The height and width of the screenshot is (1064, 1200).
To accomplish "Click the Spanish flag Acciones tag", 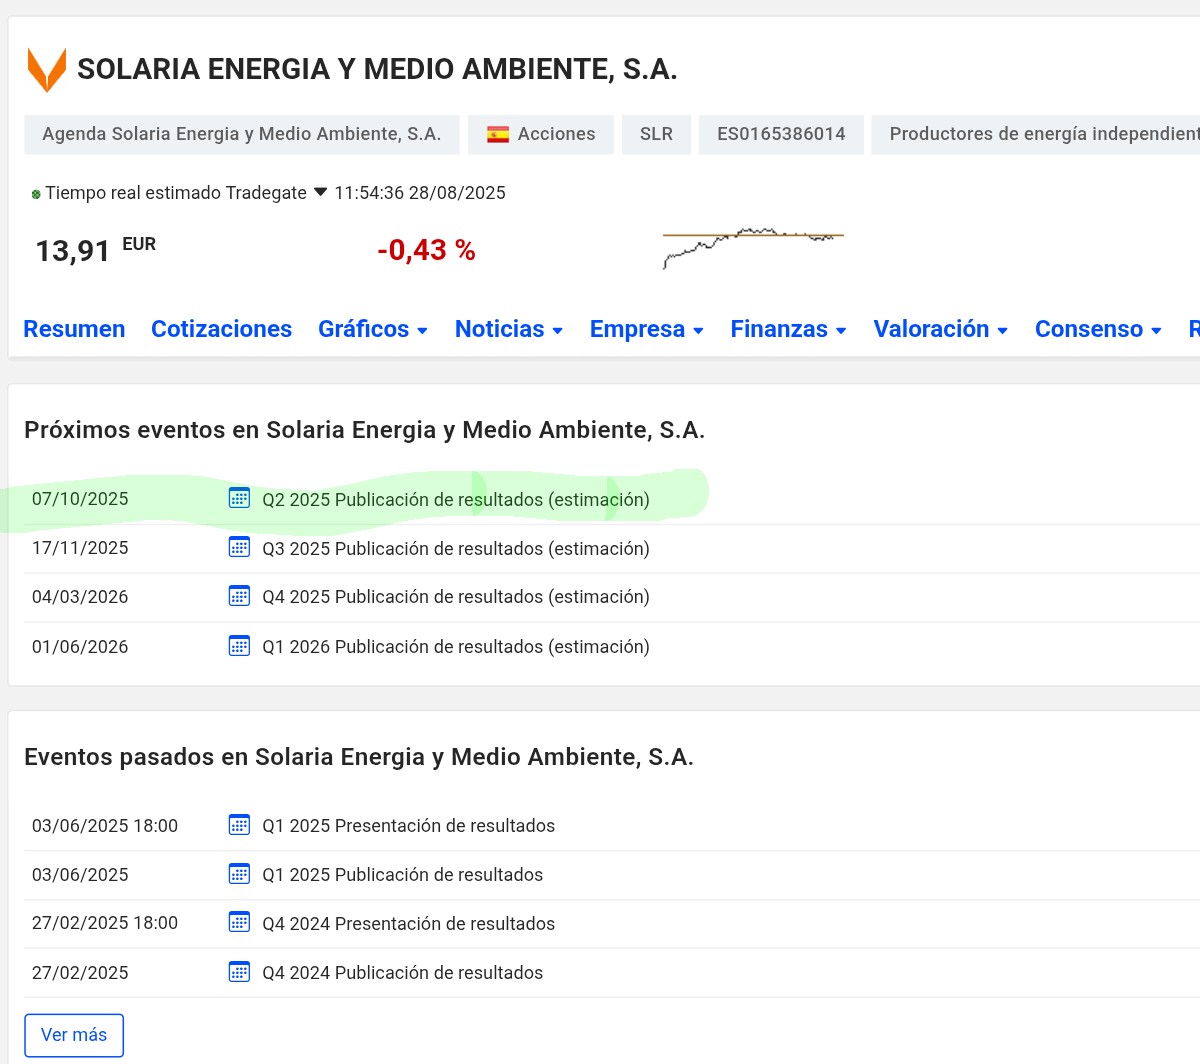I will 541,134.
